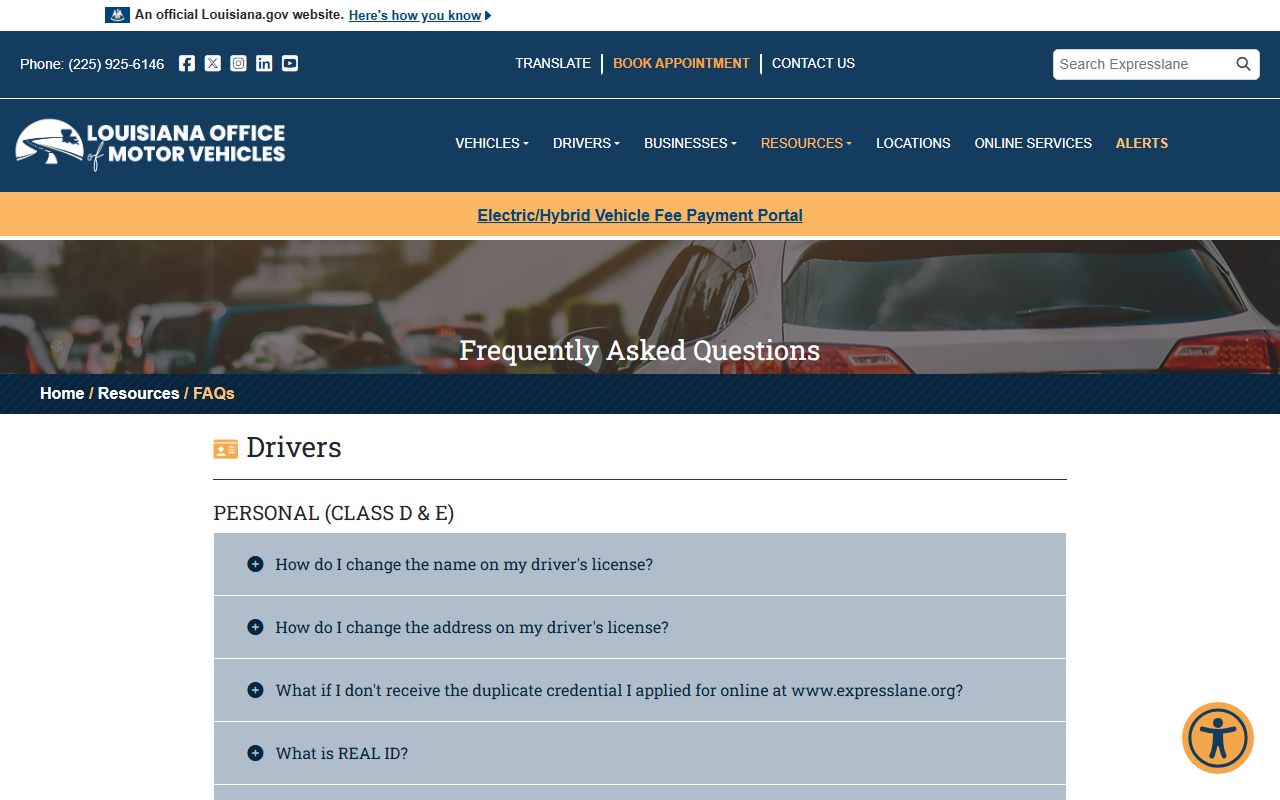
Task: Click 'PERSONAL (CLASS D & E)' heading
Action: [x=333, y=513]
